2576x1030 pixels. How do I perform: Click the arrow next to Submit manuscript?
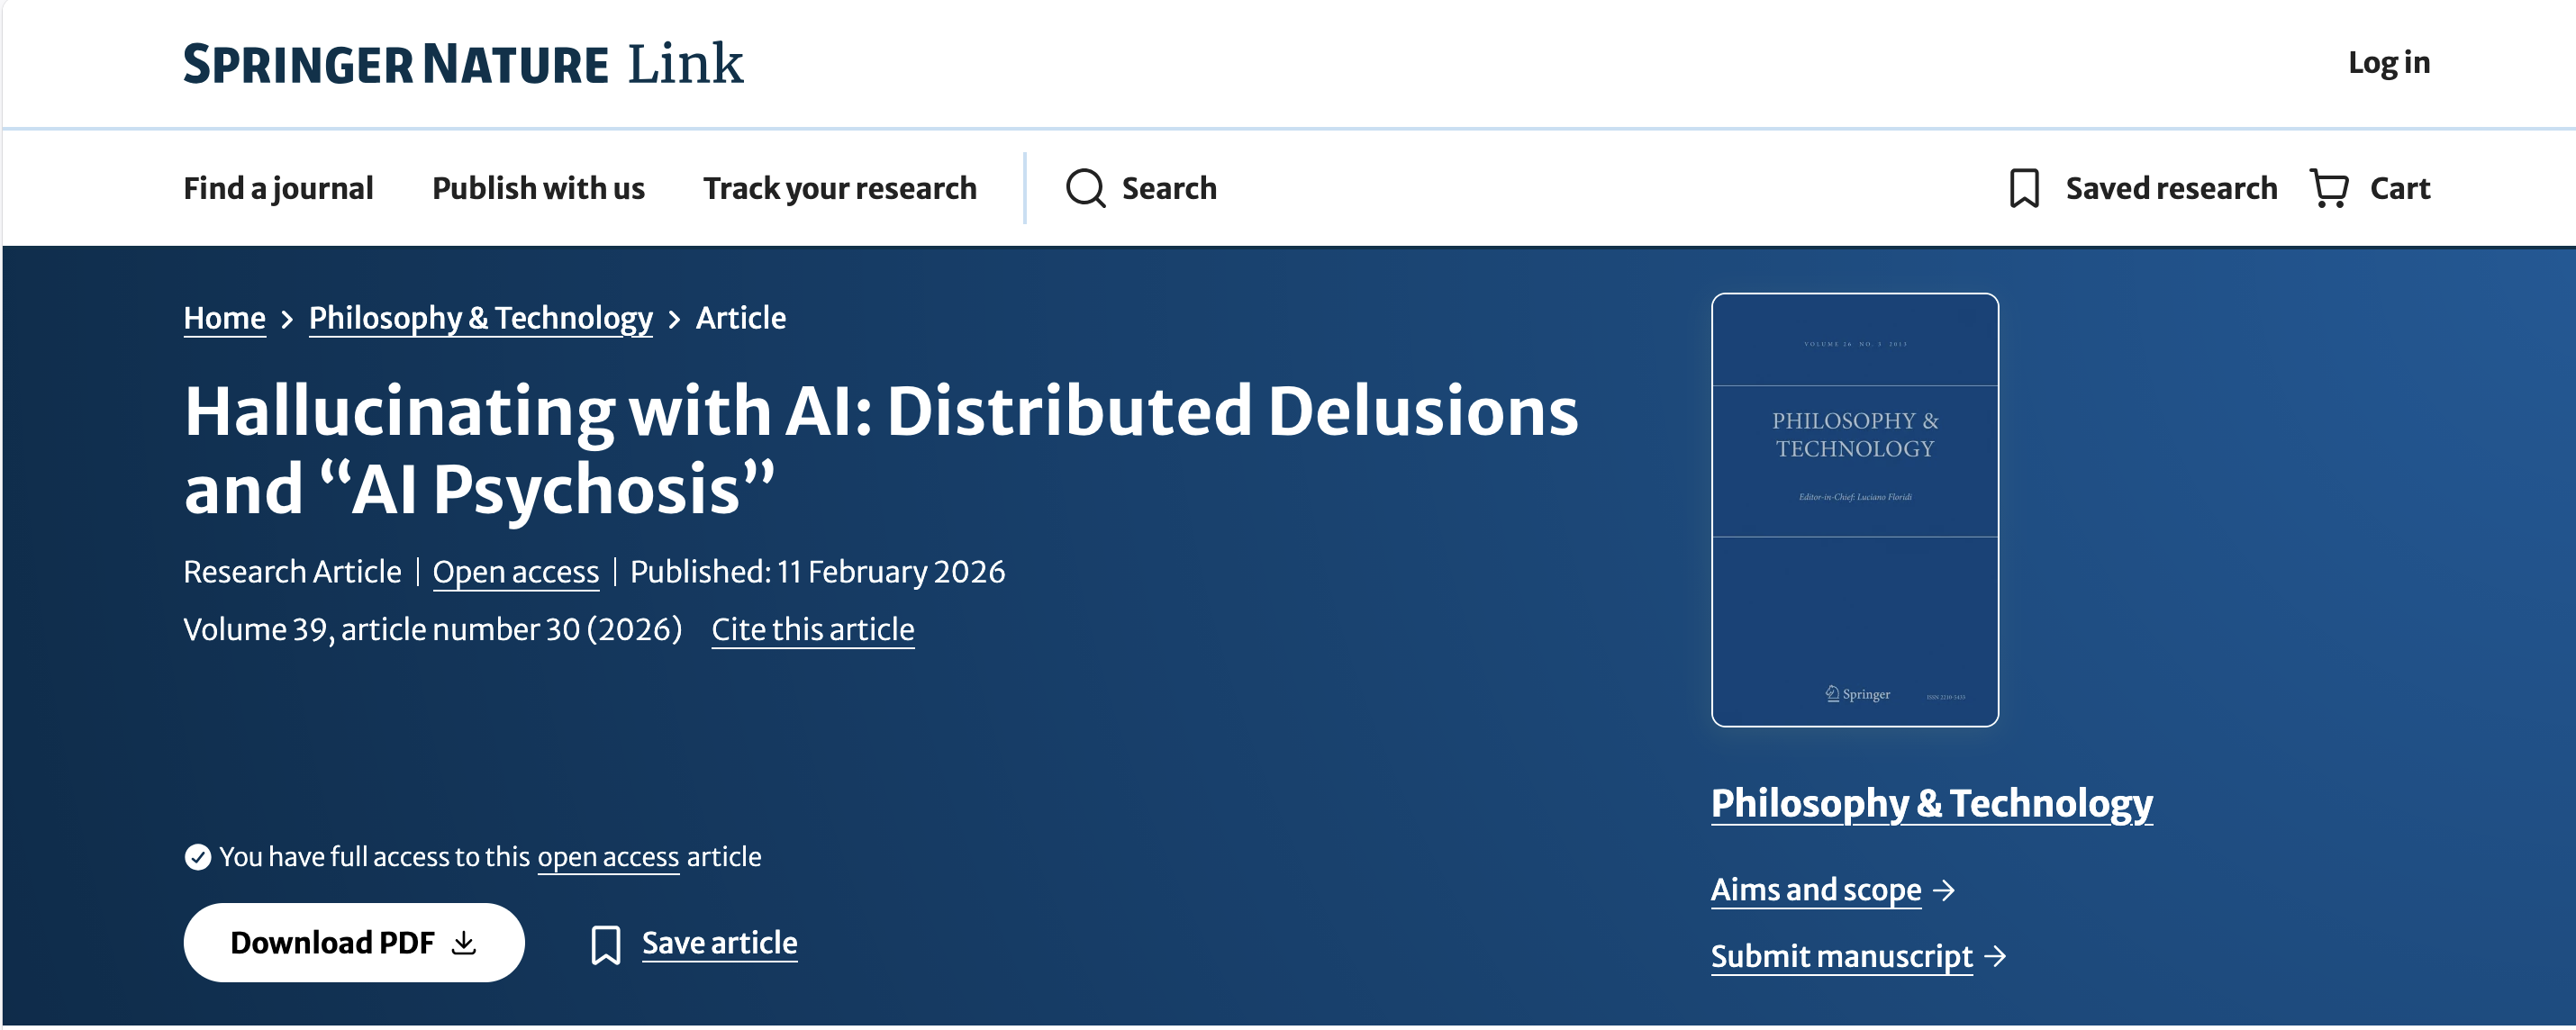tap(1995, 956)
